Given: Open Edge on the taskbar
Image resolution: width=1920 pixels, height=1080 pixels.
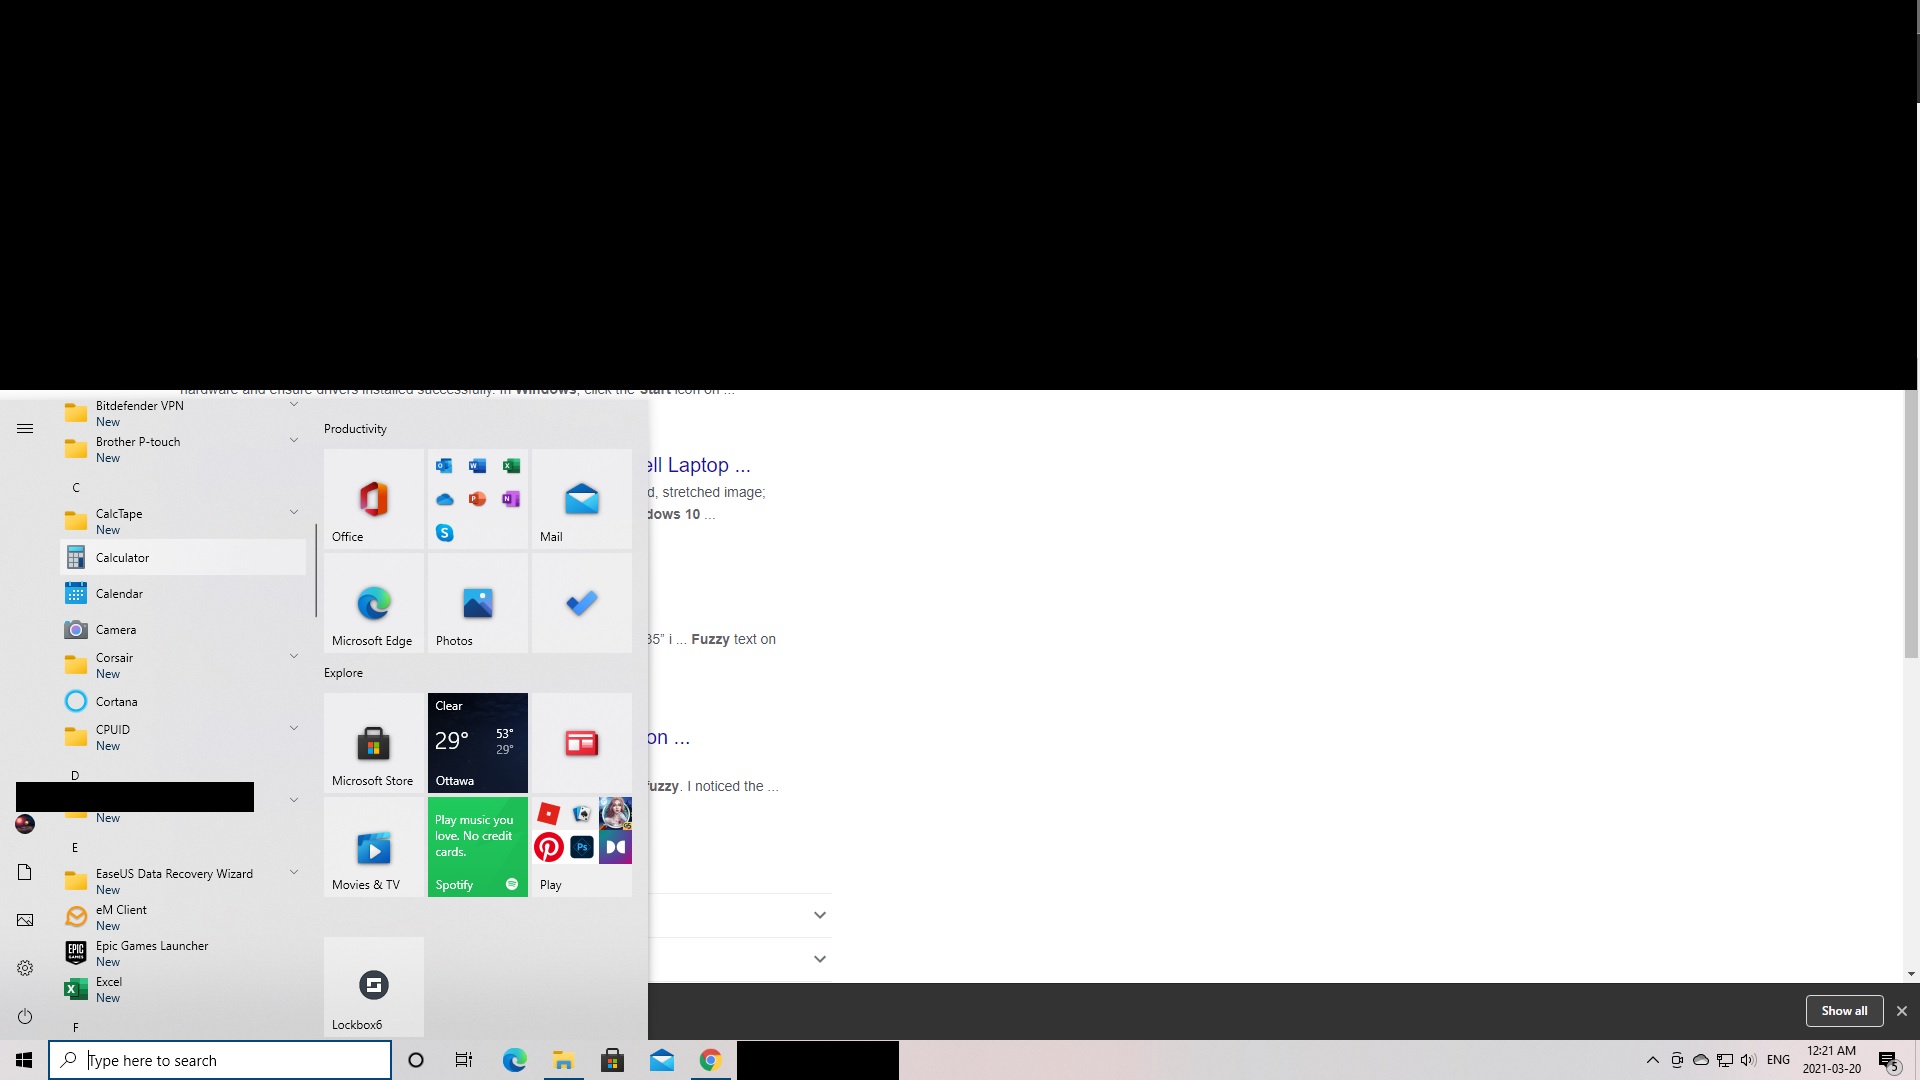Looking at the screenshot, I should (x=514, y=1060).
